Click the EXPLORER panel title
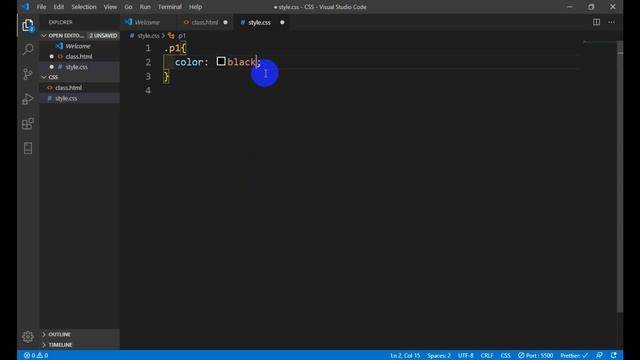This screenshot has height=360, width=640. [60, 22]
